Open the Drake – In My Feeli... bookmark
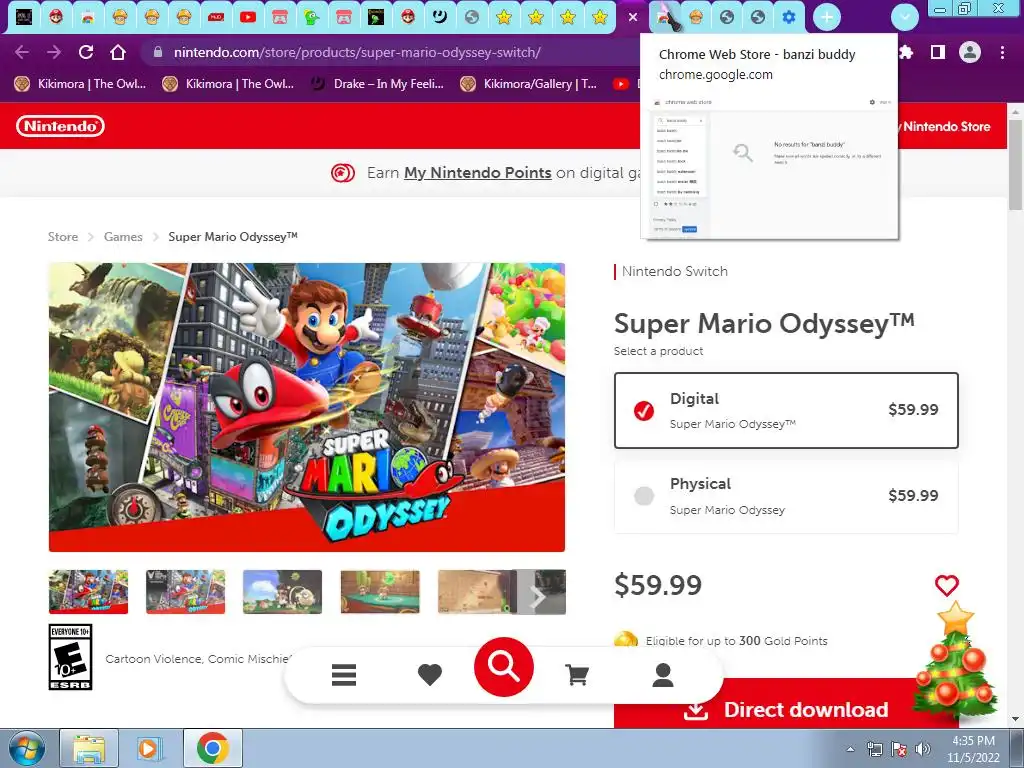 pos(379,84)
